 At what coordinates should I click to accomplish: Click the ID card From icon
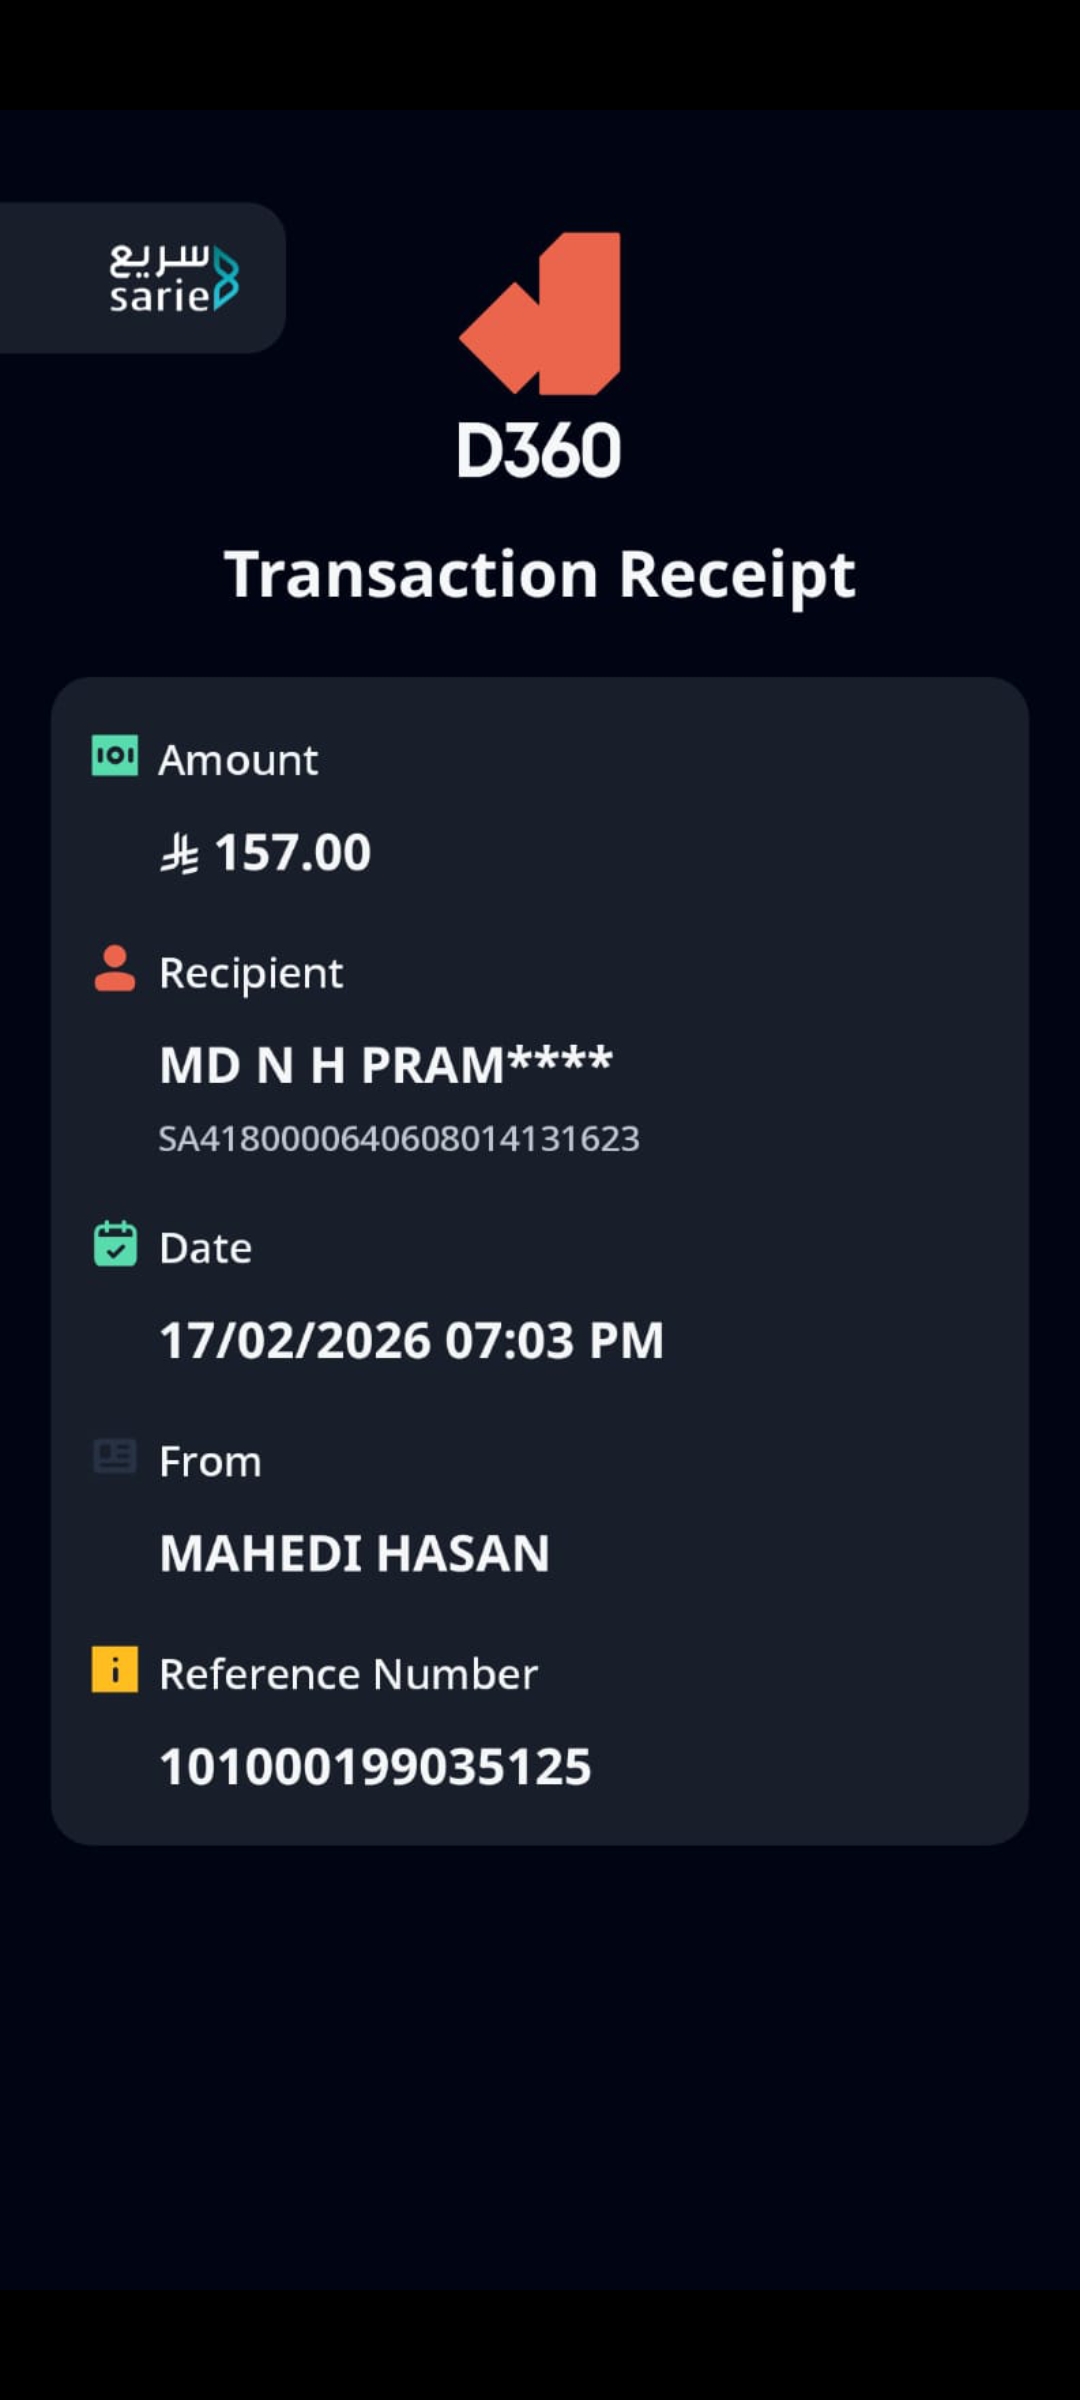(x=115, y=1457)
